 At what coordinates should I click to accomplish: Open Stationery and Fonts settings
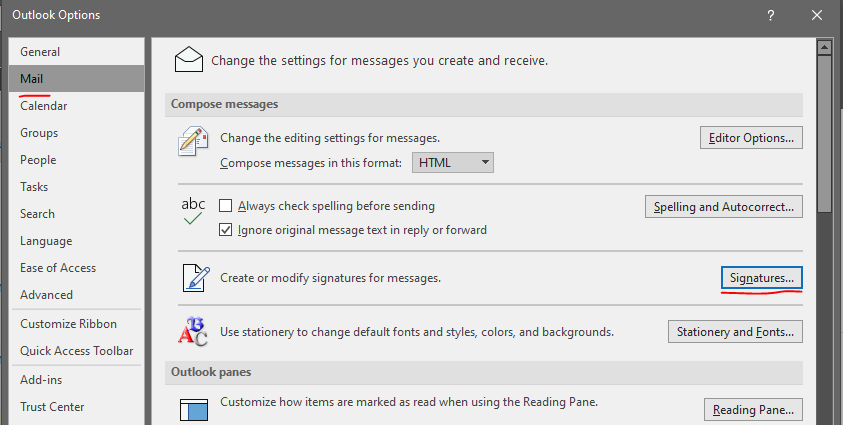735,331
